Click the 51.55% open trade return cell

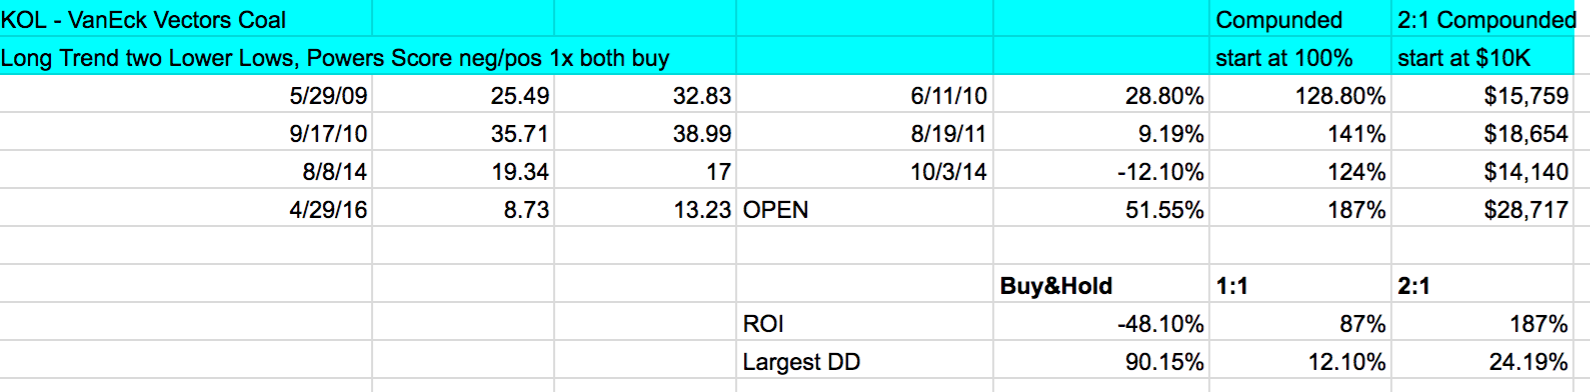click(x=1101, y=210)
